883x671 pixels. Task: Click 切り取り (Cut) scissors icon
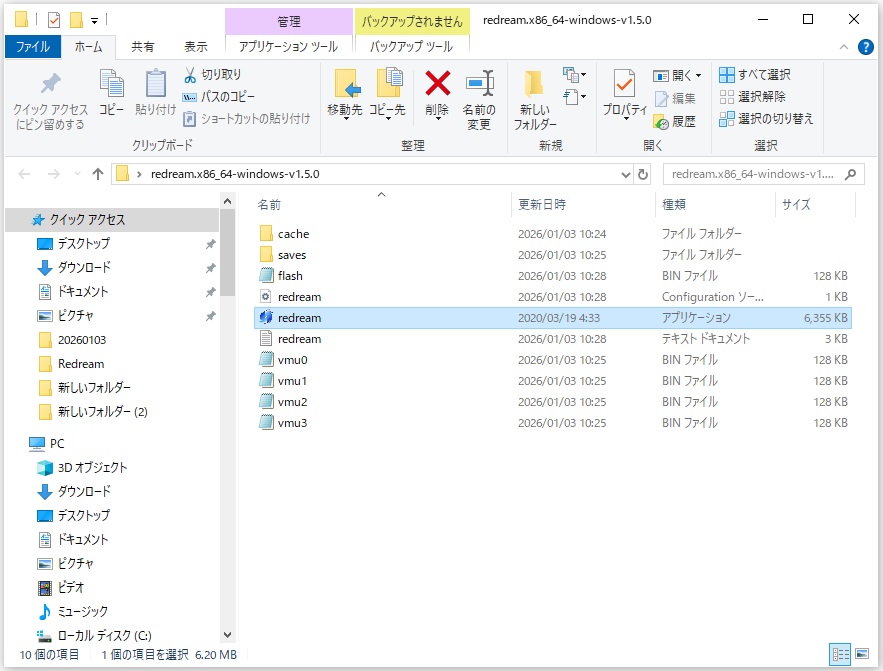[x=190, y=75]
